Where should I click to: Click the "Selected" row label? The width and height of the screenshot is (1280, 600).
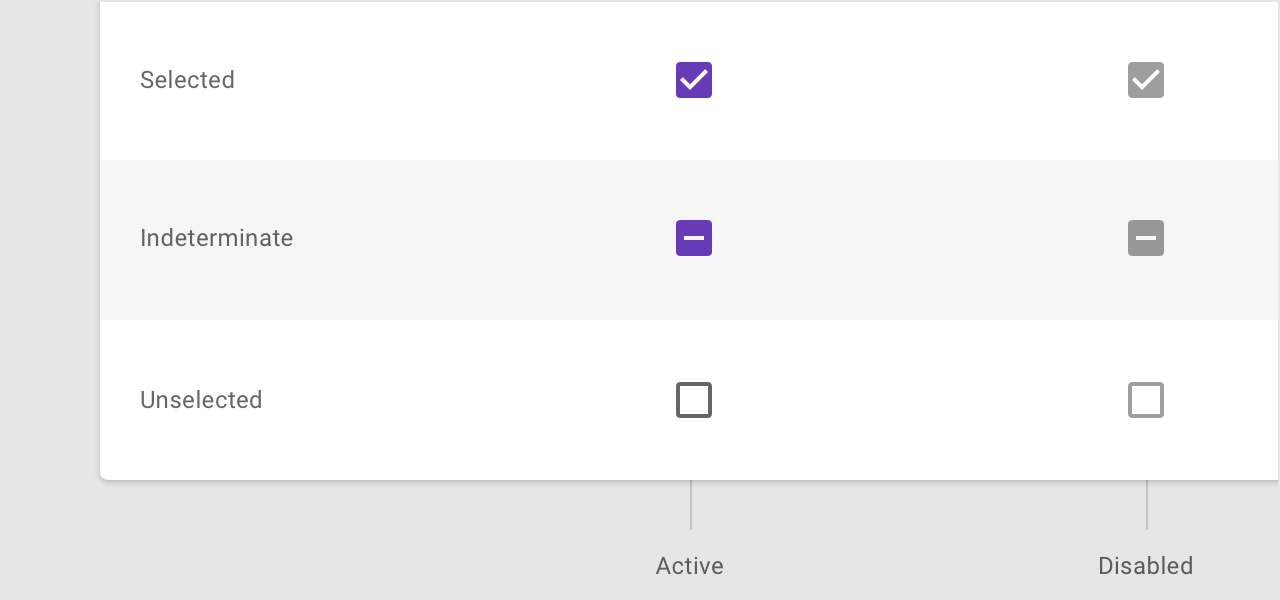click(187, 80)
